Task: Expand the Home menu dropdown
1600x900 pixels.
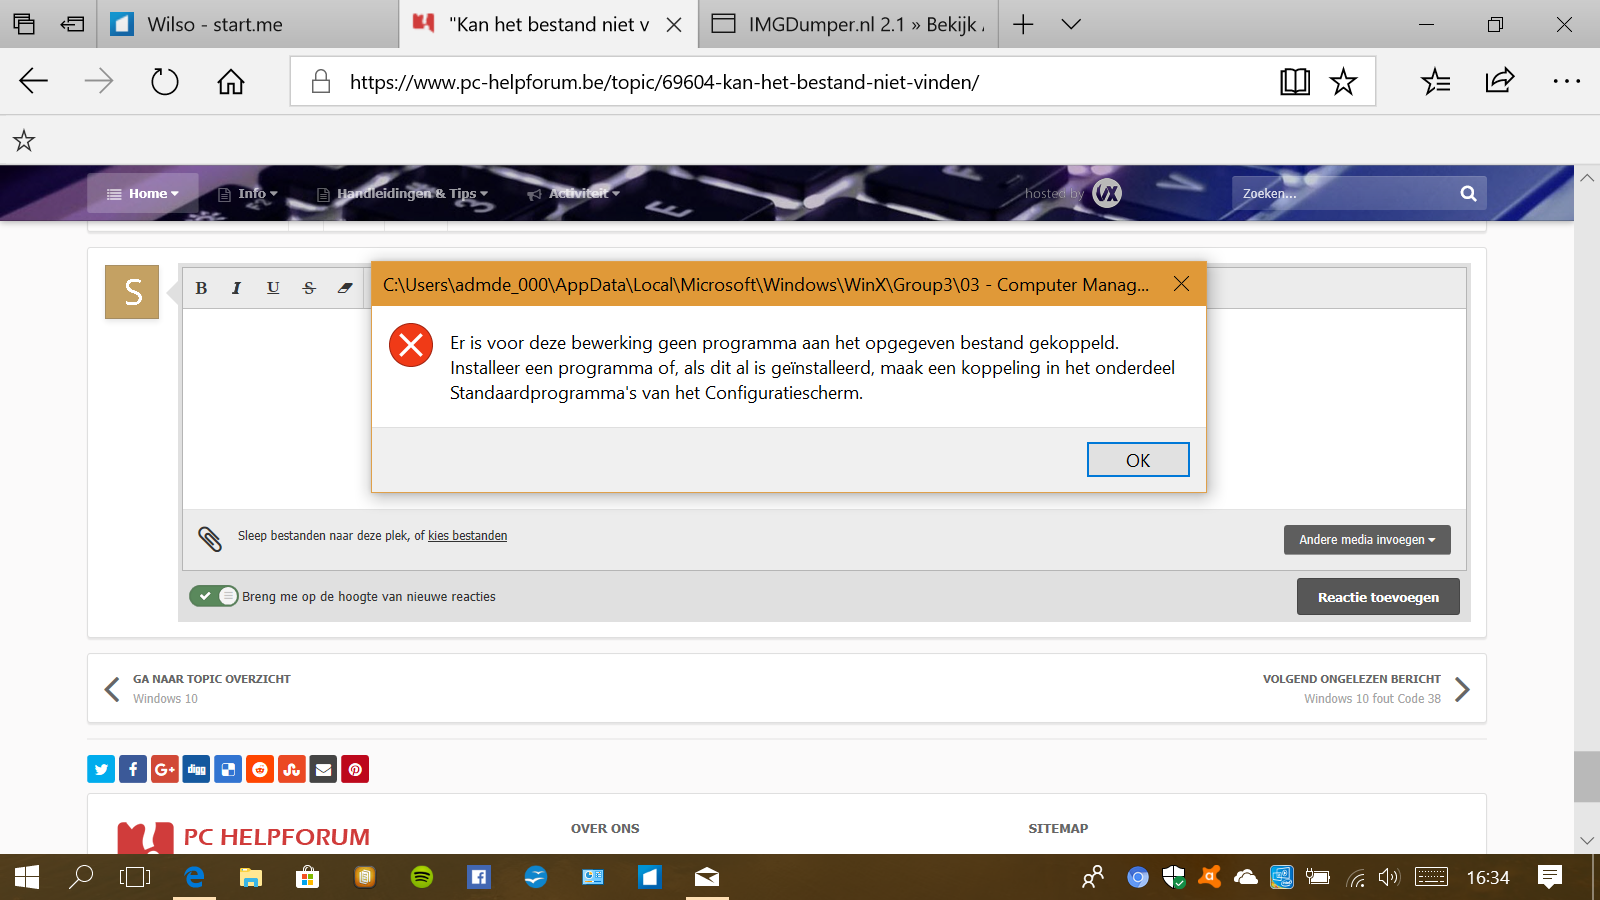Action: [x=143, y=194]
